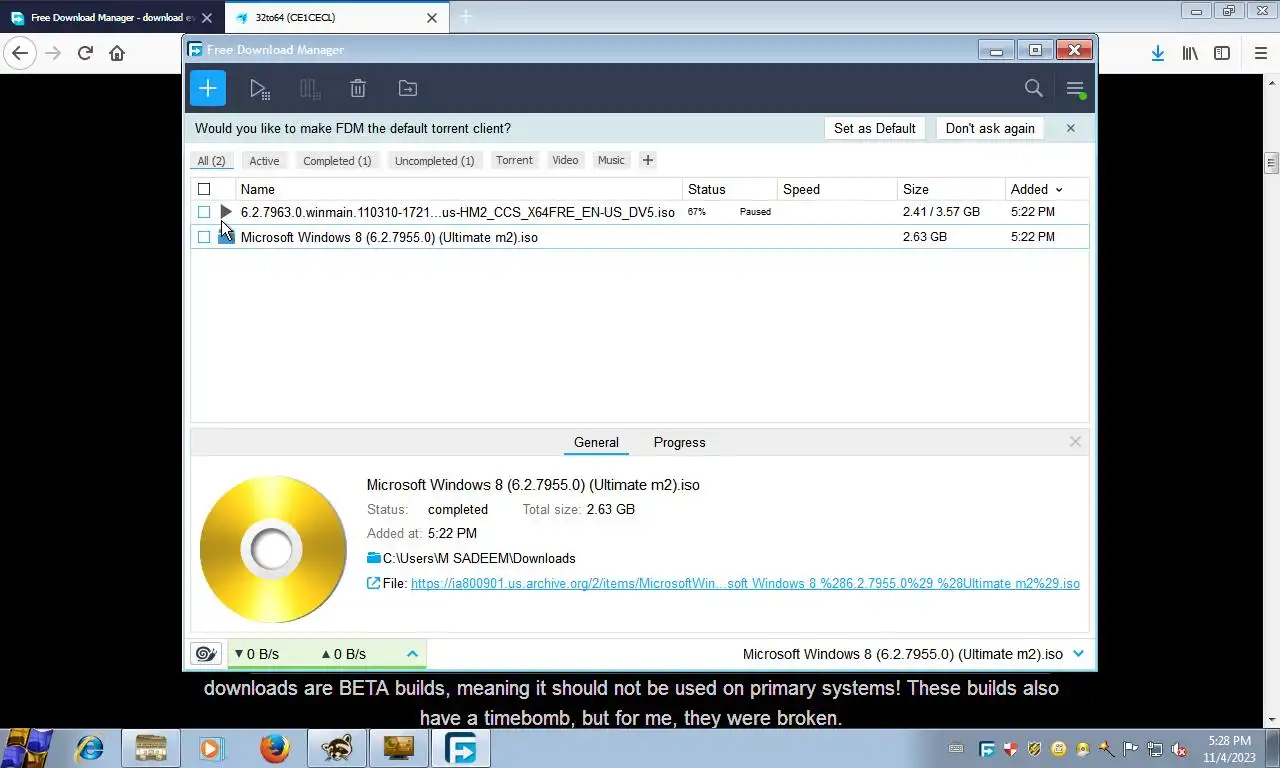Click the Move to folder toolbar icon

408,89
